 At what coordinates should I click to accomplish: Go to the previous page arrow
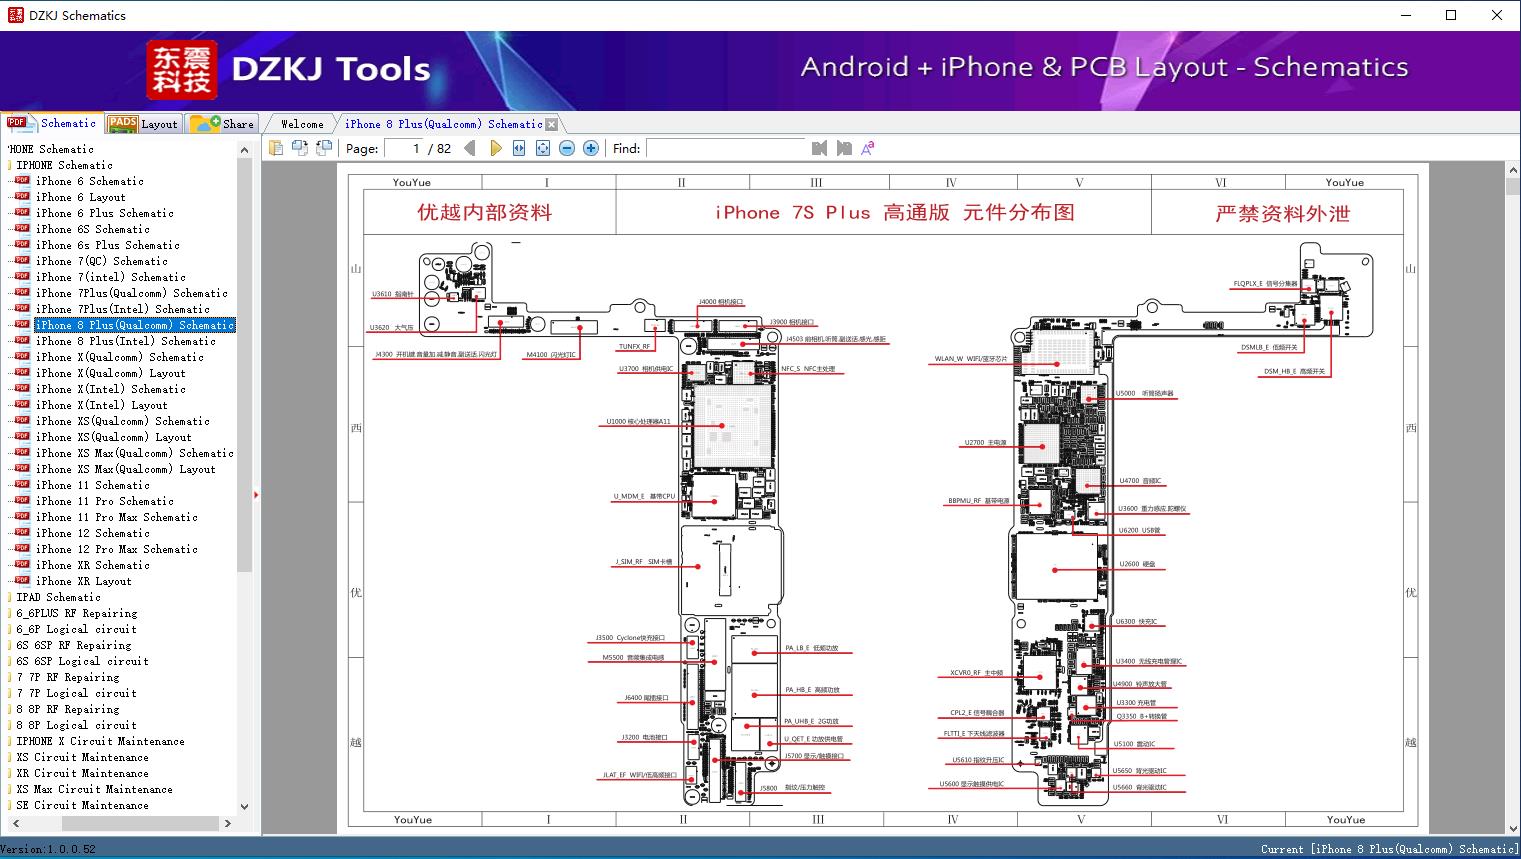pos(470,148)
